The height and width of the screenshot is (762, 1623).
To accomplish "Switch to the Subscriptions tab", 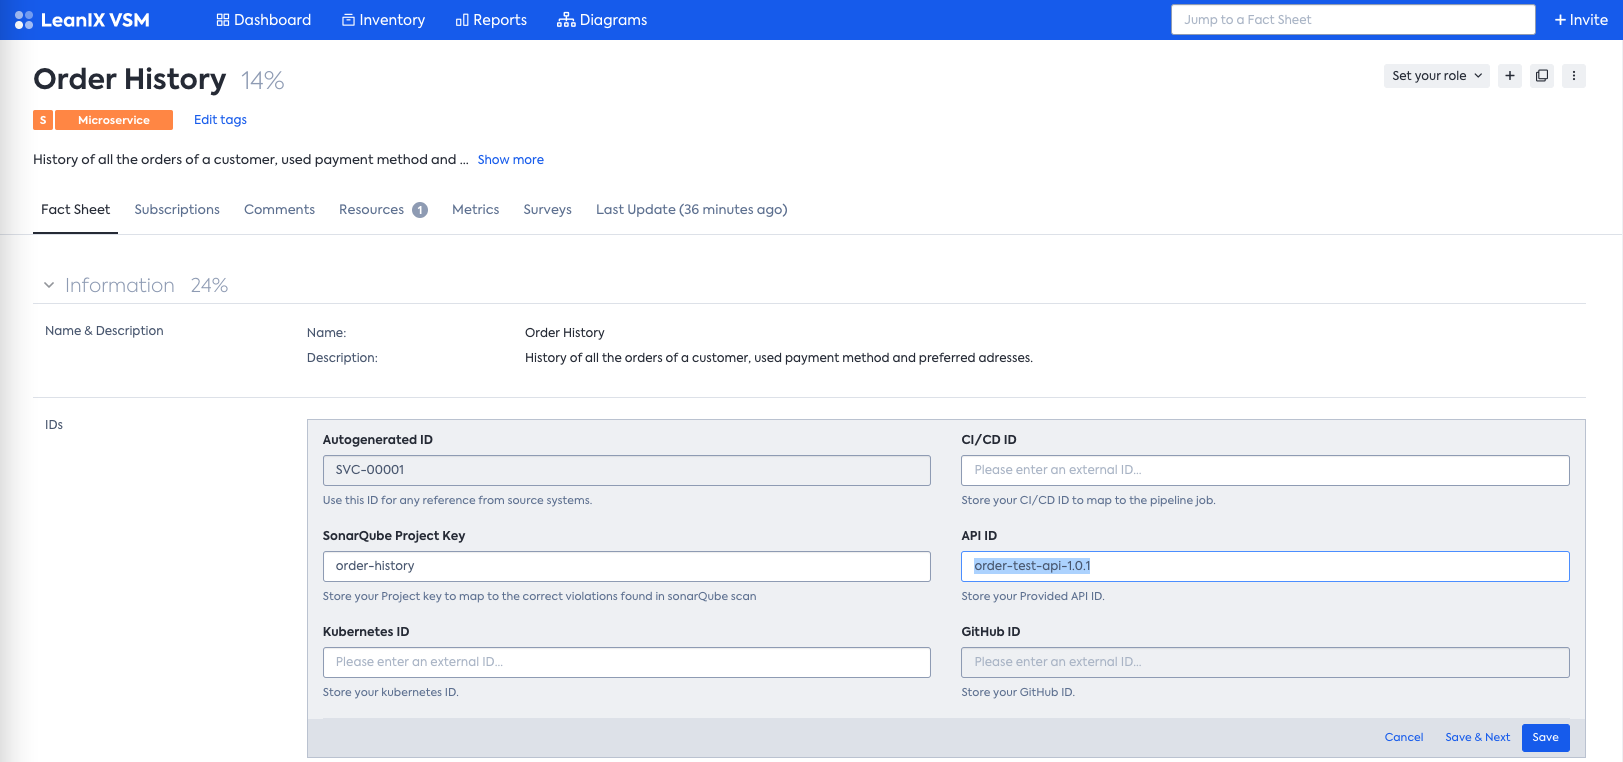I will (x=177, y=210).
